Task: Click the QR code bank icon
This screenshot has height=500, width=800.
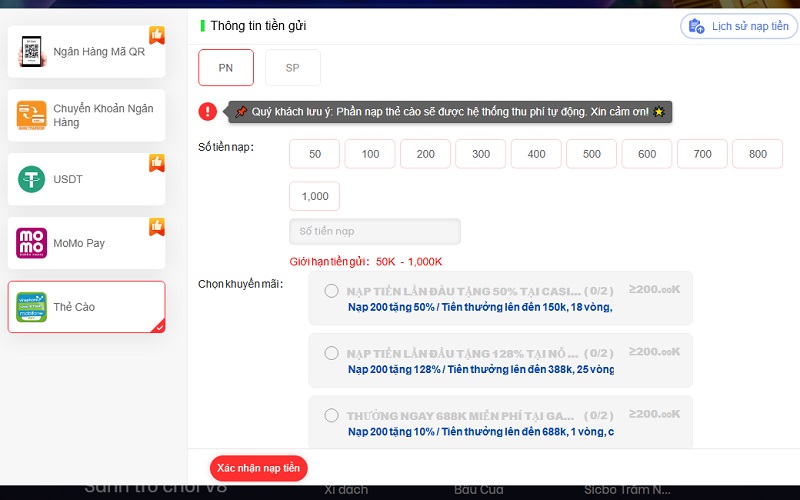Action: click(x=32, y=52)
